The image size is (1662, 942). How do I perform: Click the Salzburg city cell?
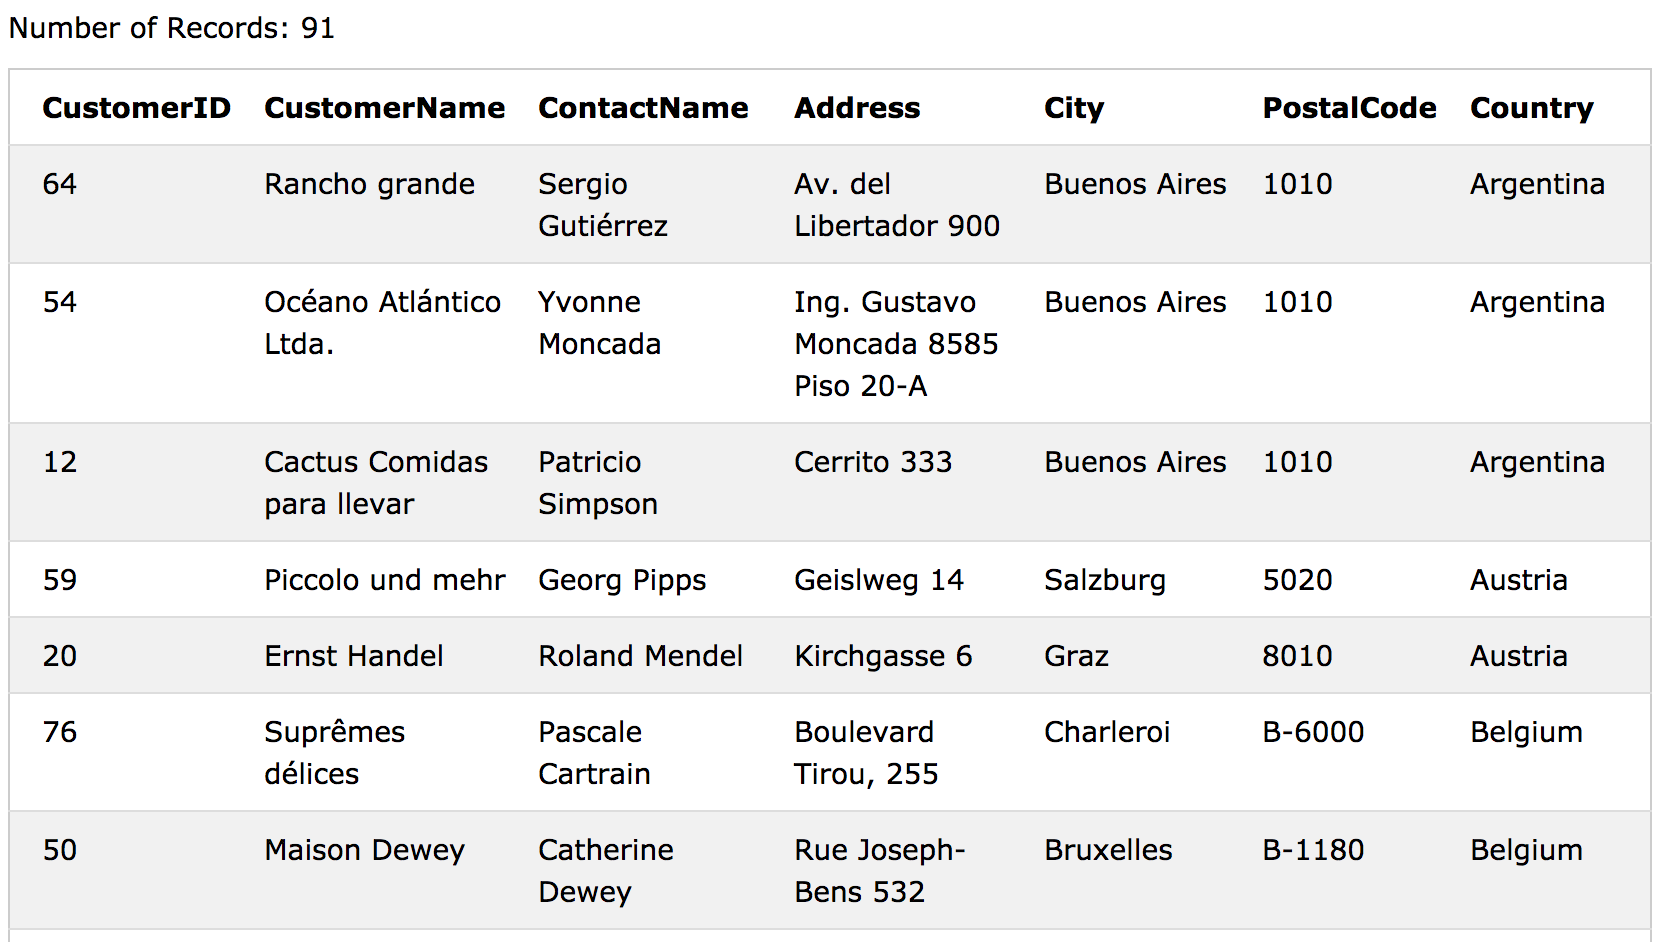pos(1105,580)
